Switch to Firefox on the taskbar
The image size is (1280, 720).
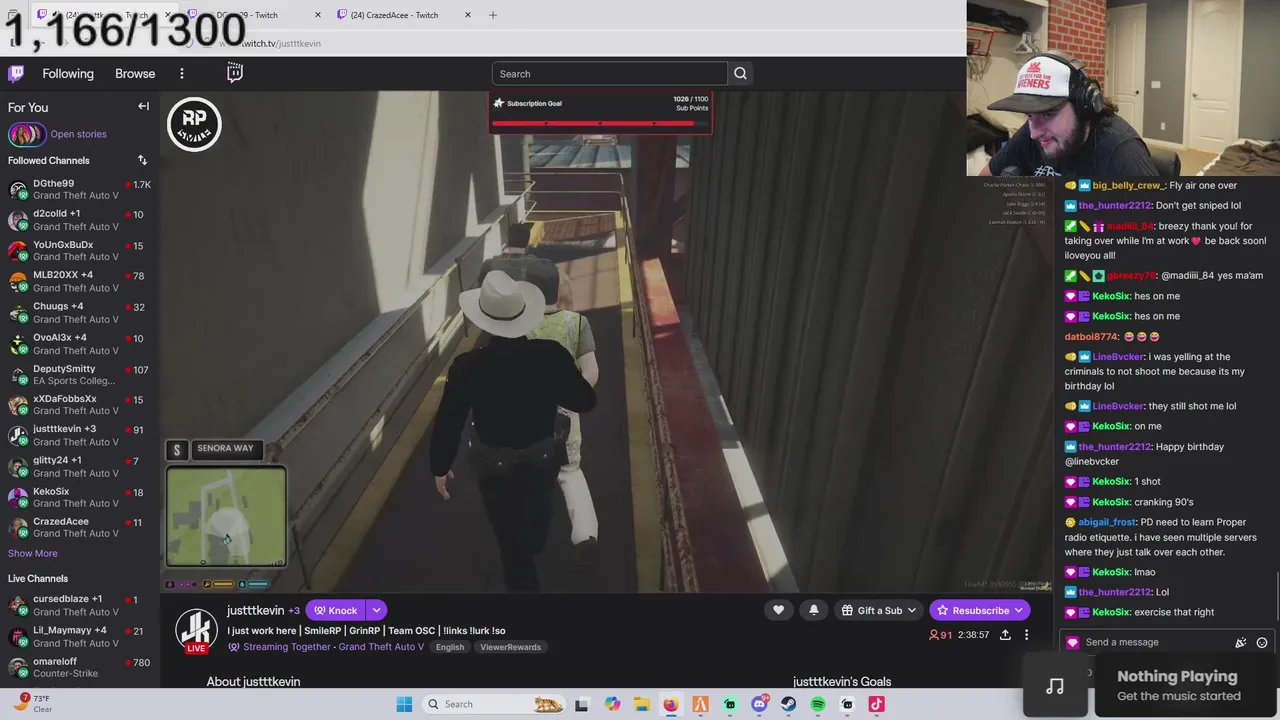[671, 704]
